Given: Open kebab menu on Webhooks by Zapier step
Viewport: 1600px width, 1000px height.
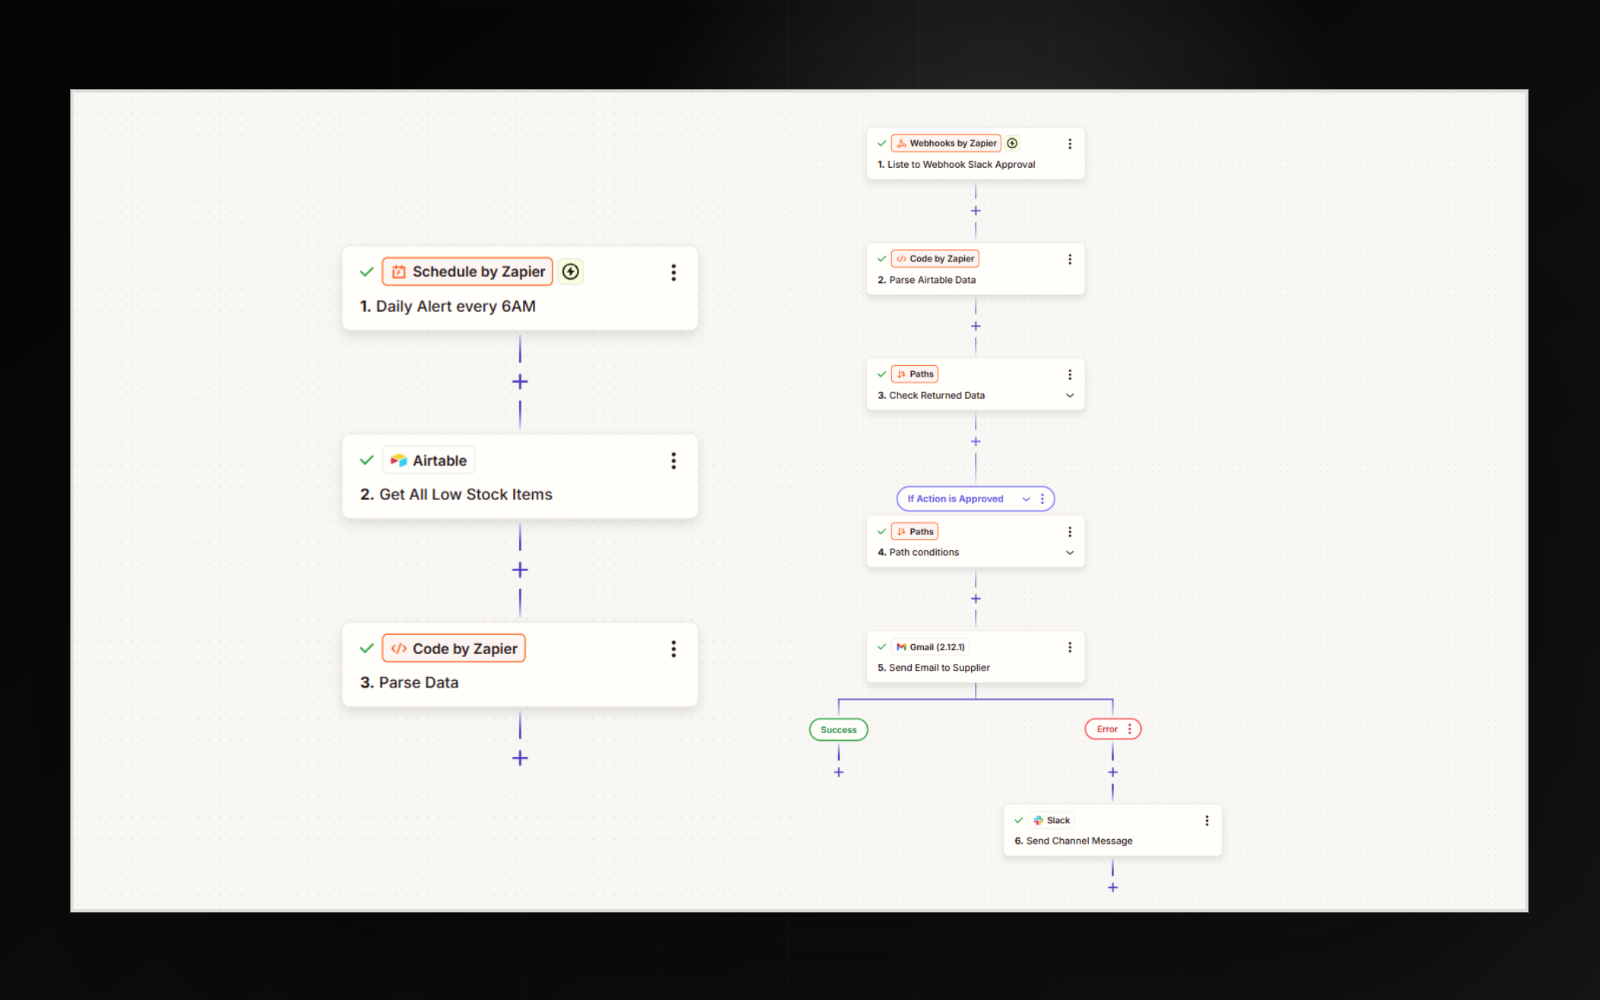Looking at the screenshot, I should [x=1070, y=144].
